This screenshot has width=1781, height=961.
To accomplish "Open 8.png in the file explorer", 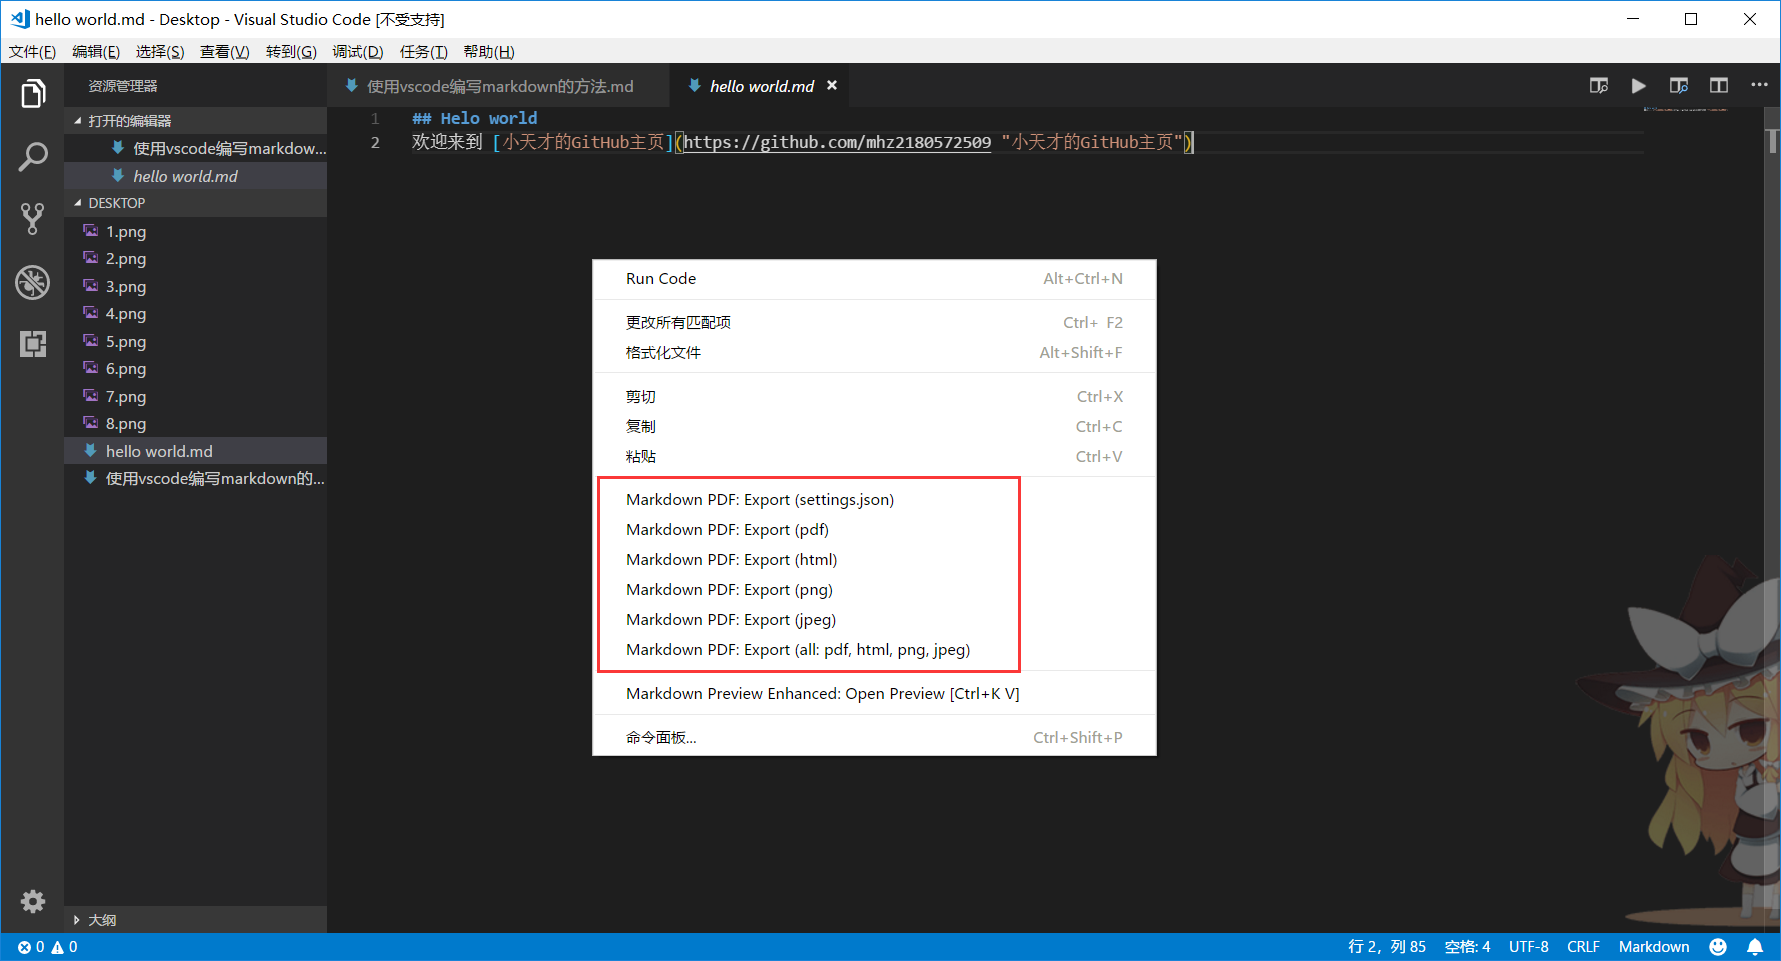I will (x=195, y=424).
